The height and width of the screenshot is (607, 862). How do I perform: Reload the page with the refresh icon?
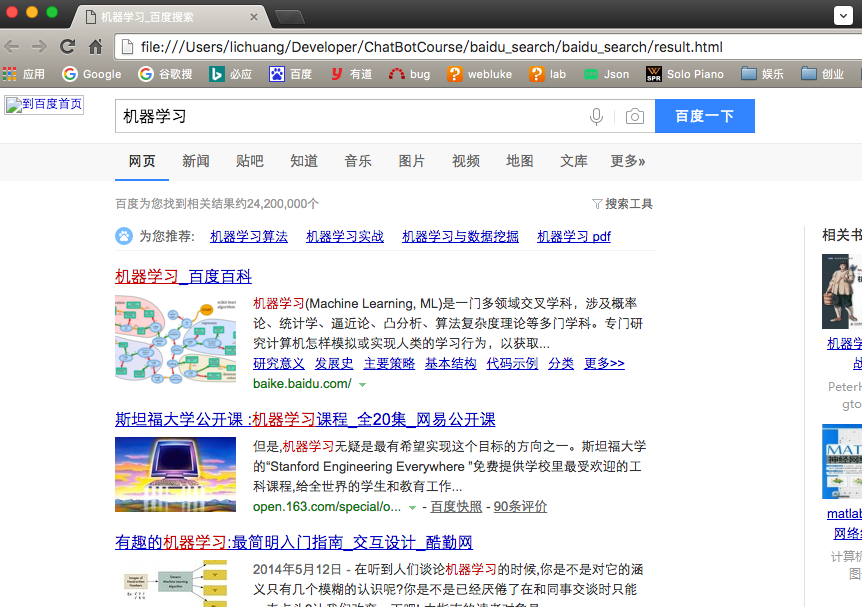[67, 46]
